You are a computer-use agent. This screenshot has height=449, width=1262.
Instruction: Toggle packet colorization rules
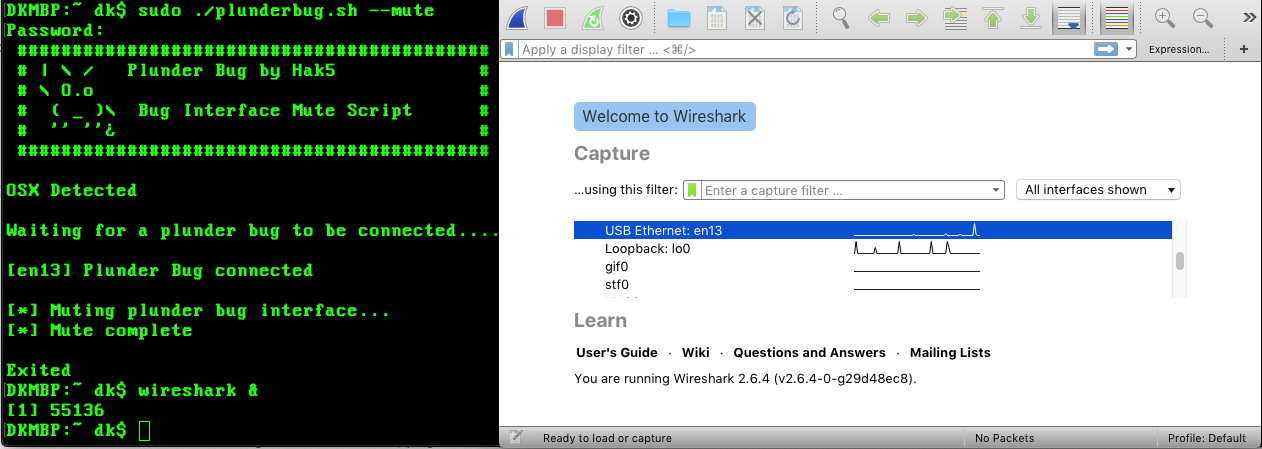[x=1115, y=18]
